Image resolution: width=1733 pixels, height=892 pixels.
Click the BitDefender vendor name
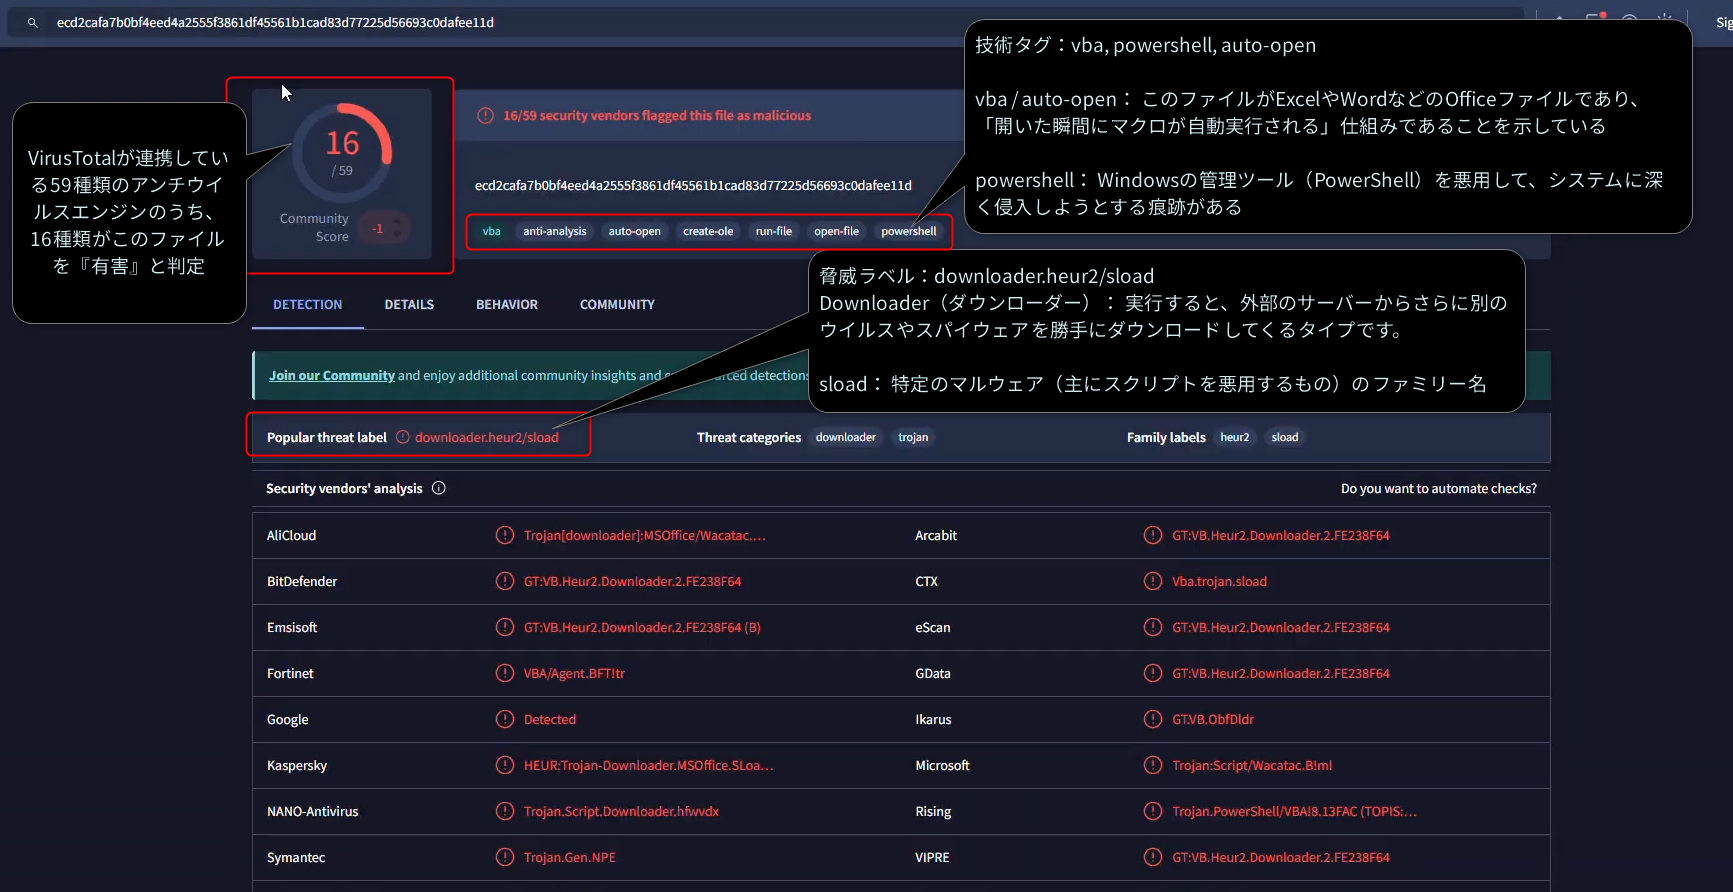coord(302,581)
